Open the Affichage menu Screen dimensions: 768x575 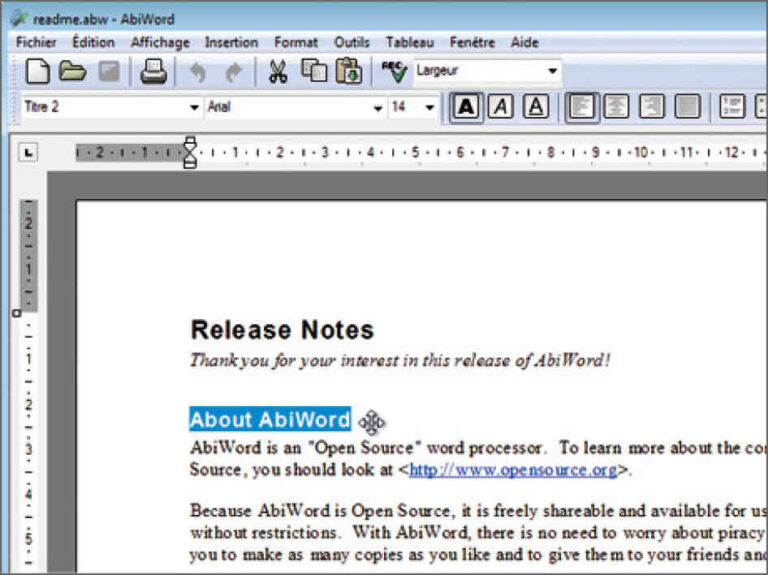coord(160,43)
